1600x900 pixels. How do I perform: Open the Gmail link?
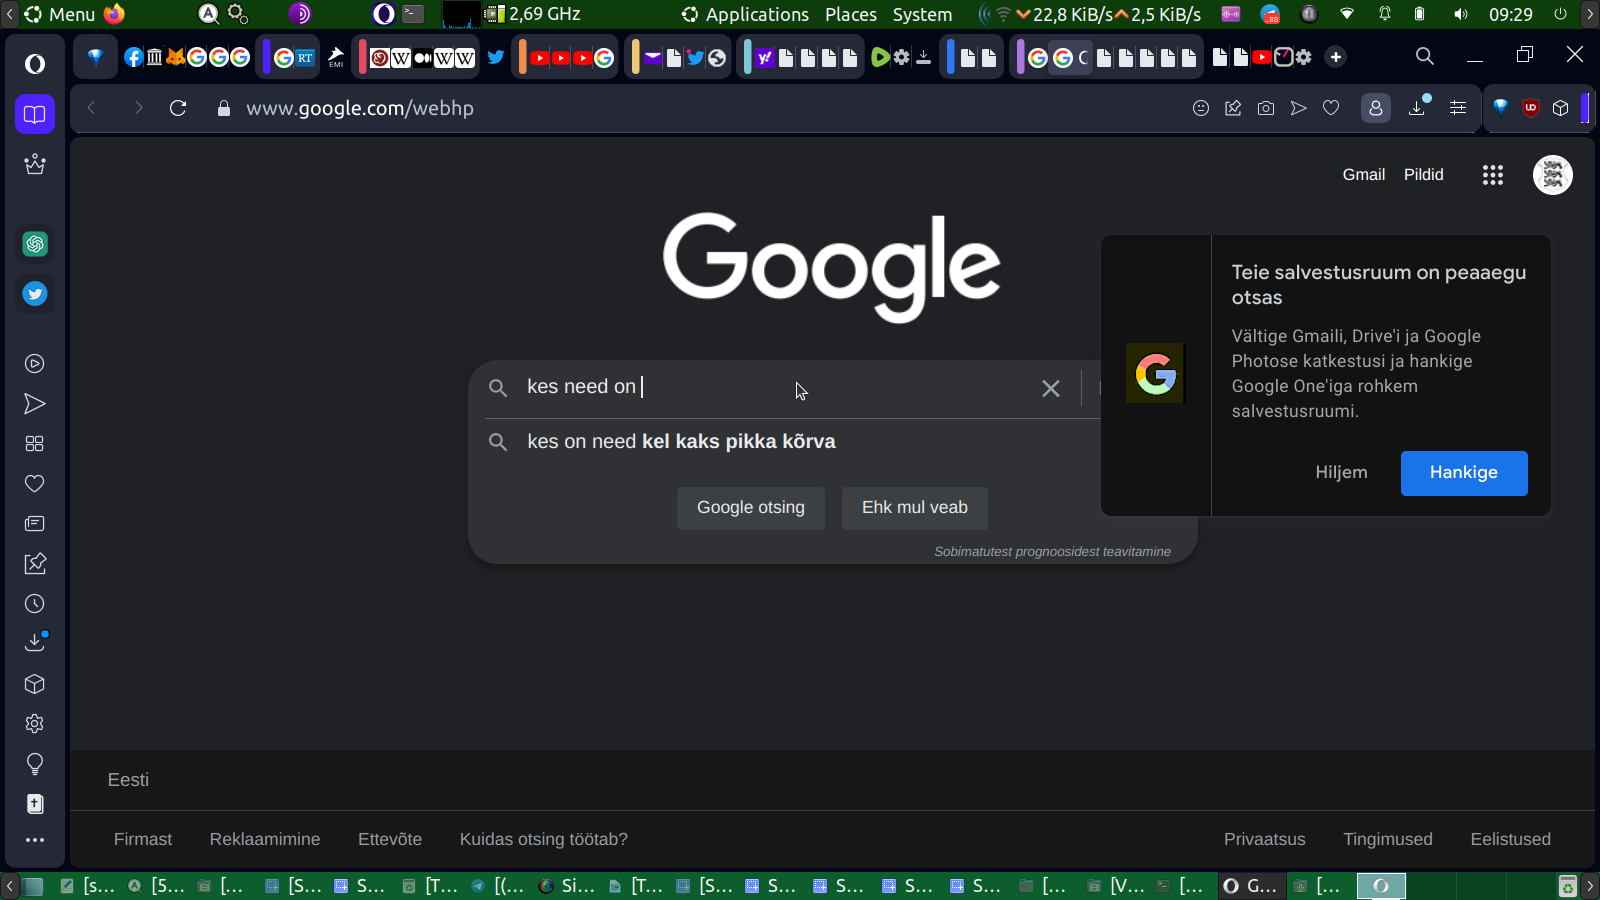(1364, 175)
